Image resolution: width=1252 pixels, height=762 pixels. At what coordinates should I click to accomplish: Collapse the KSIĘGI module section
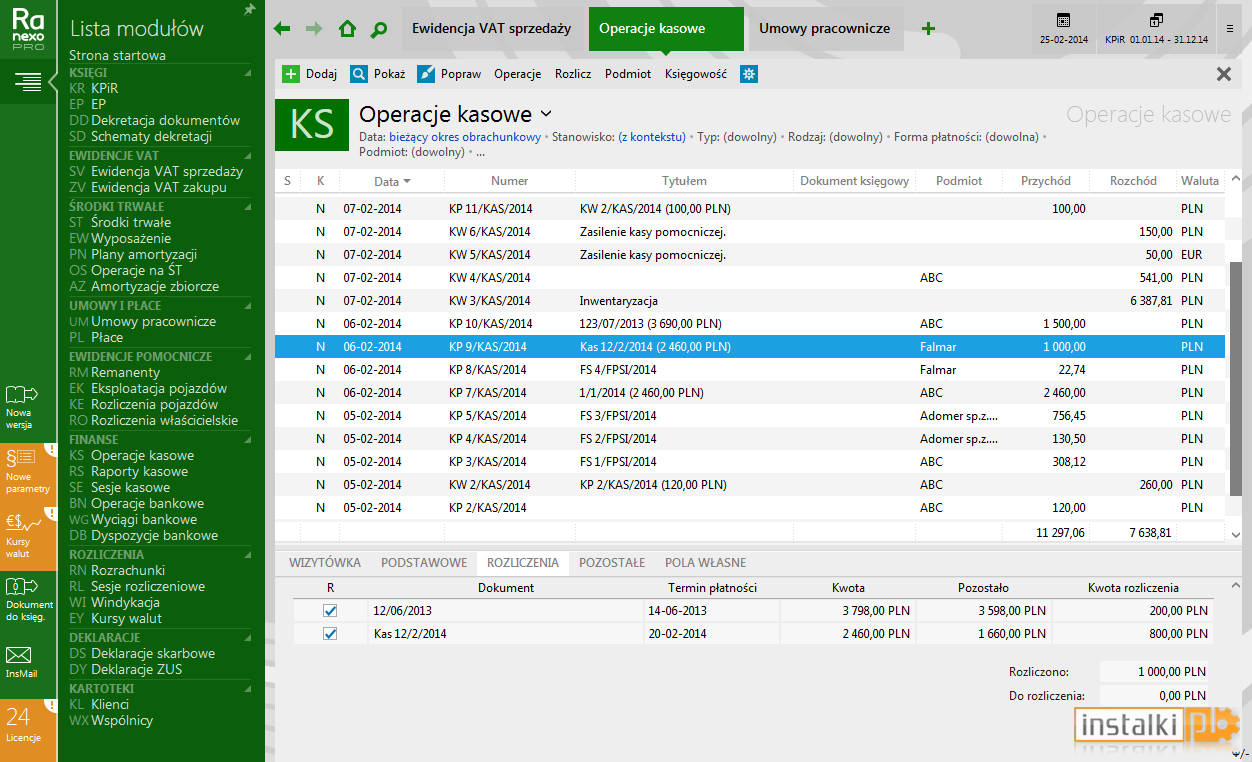tap(248, 72)
